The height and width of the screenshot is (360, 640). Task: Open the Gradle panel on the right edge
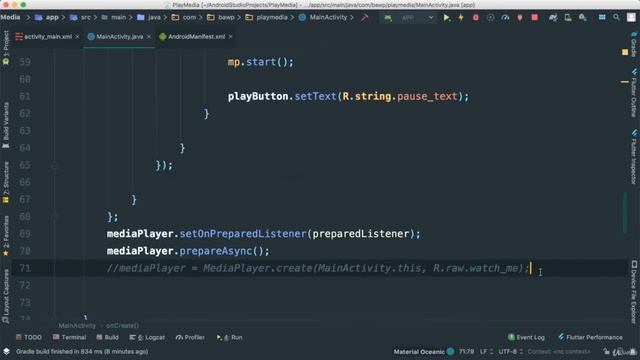pyautogui.click(x=634, y=44)
